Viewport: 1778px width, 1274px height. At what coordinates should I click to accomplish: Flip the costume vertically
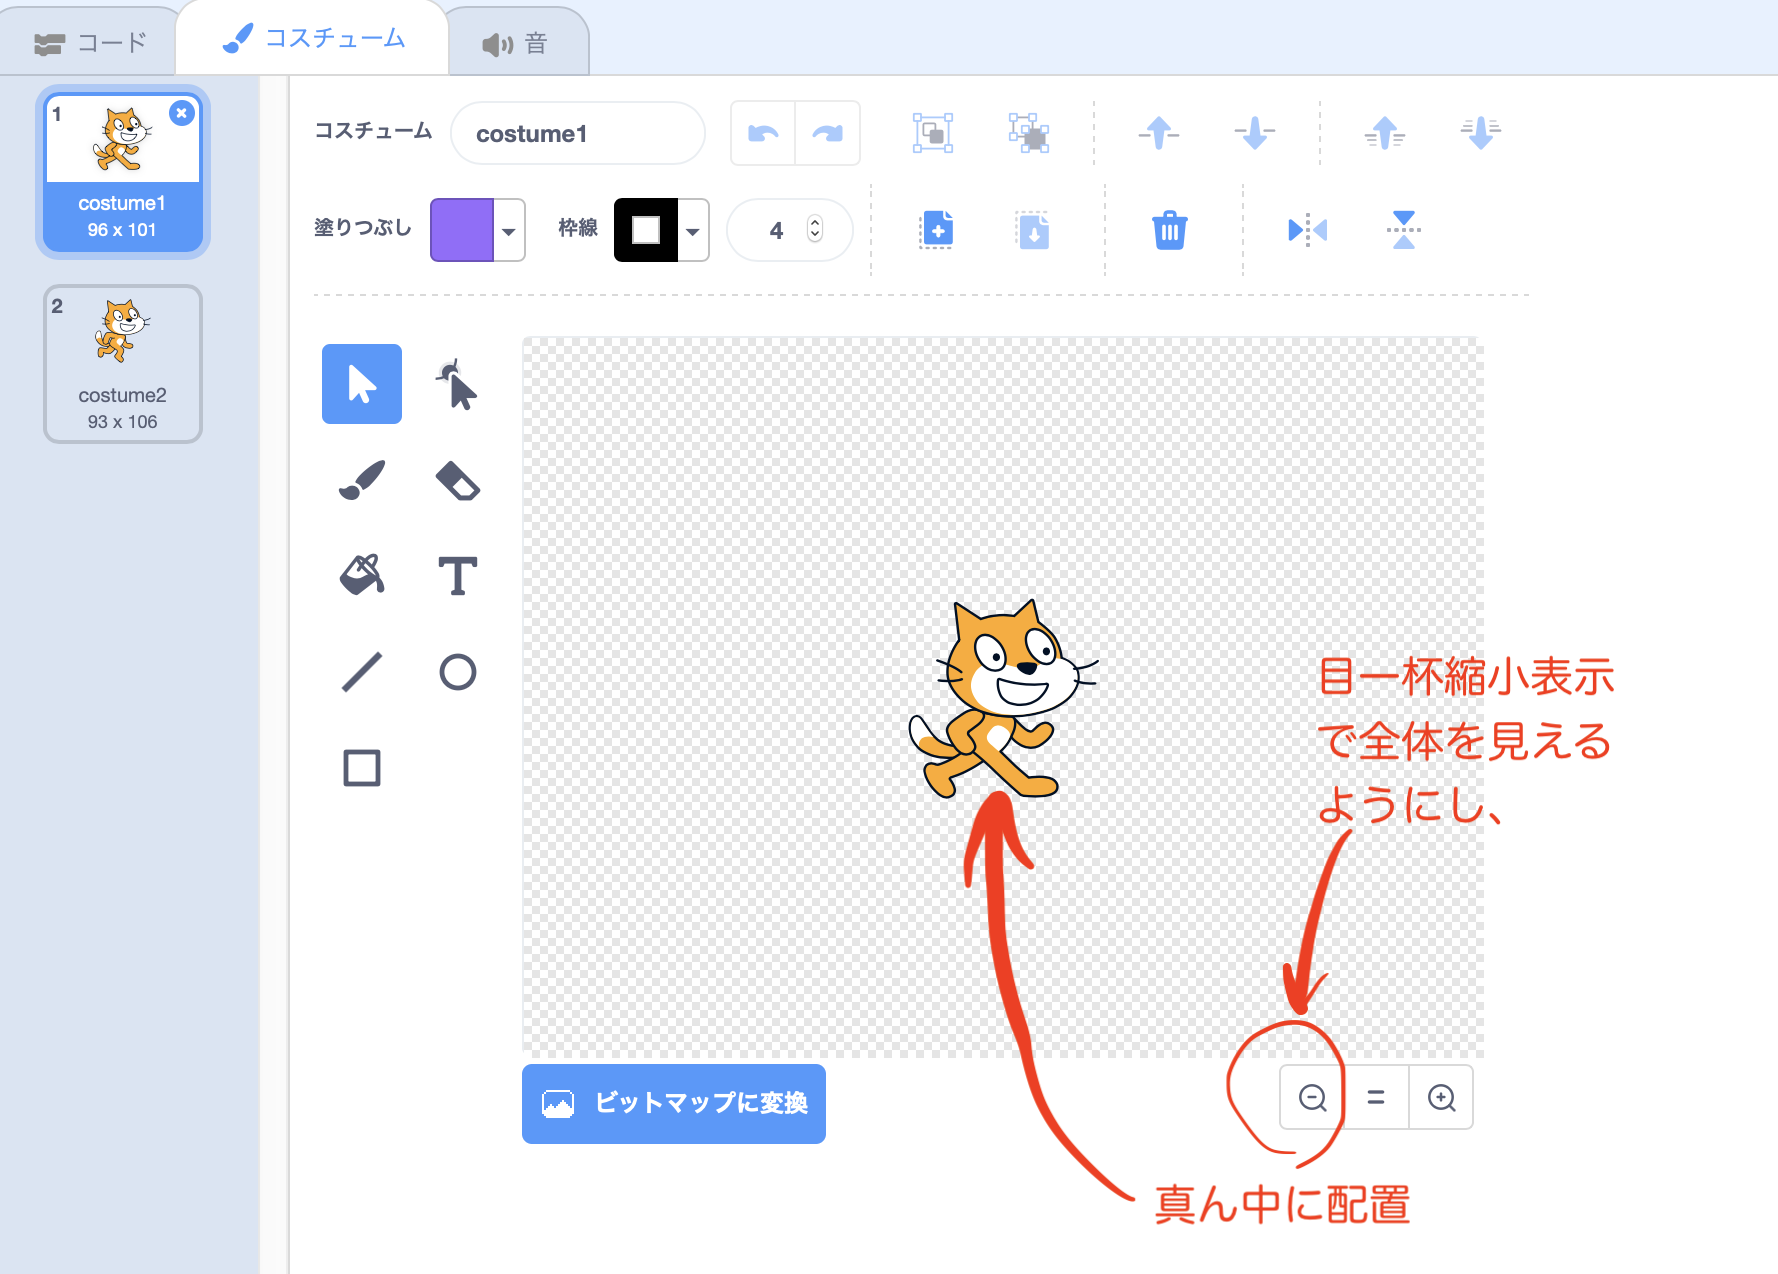[x=1403, y=230]
